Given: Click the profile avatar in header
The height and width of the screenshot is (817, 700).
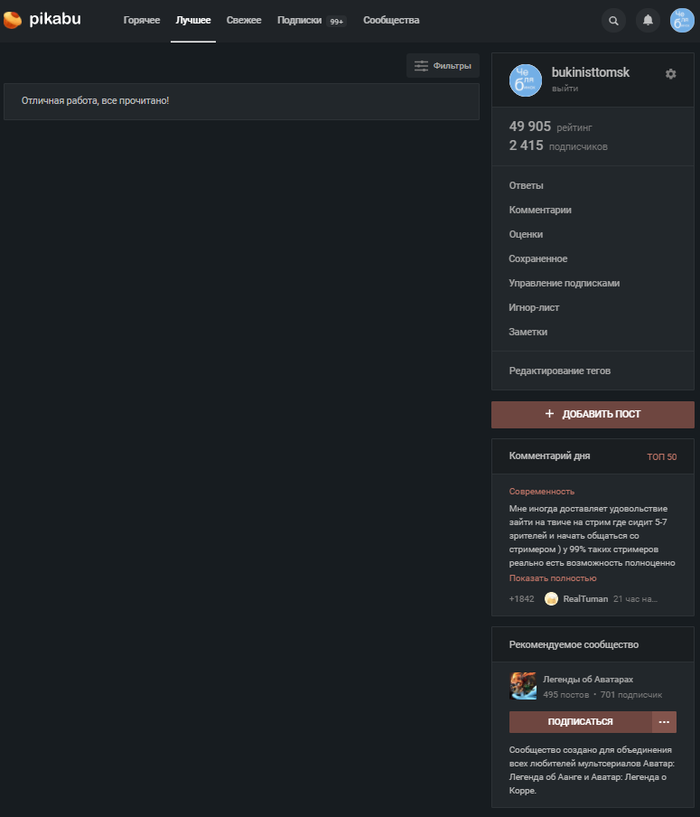Looking at the screenshot, I should point(682,20).
